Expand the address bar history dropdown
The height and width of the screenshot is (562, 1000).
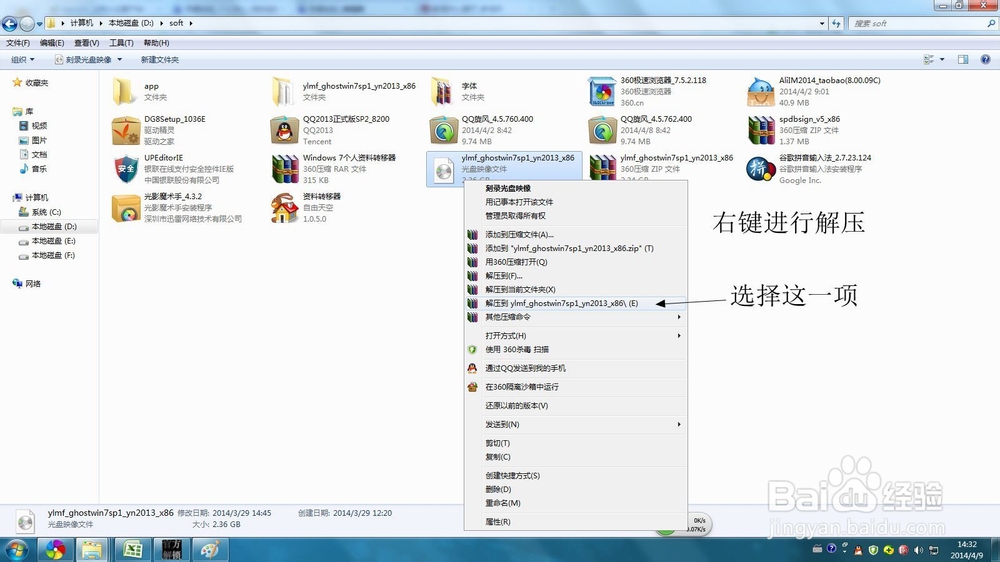point(821,23)
